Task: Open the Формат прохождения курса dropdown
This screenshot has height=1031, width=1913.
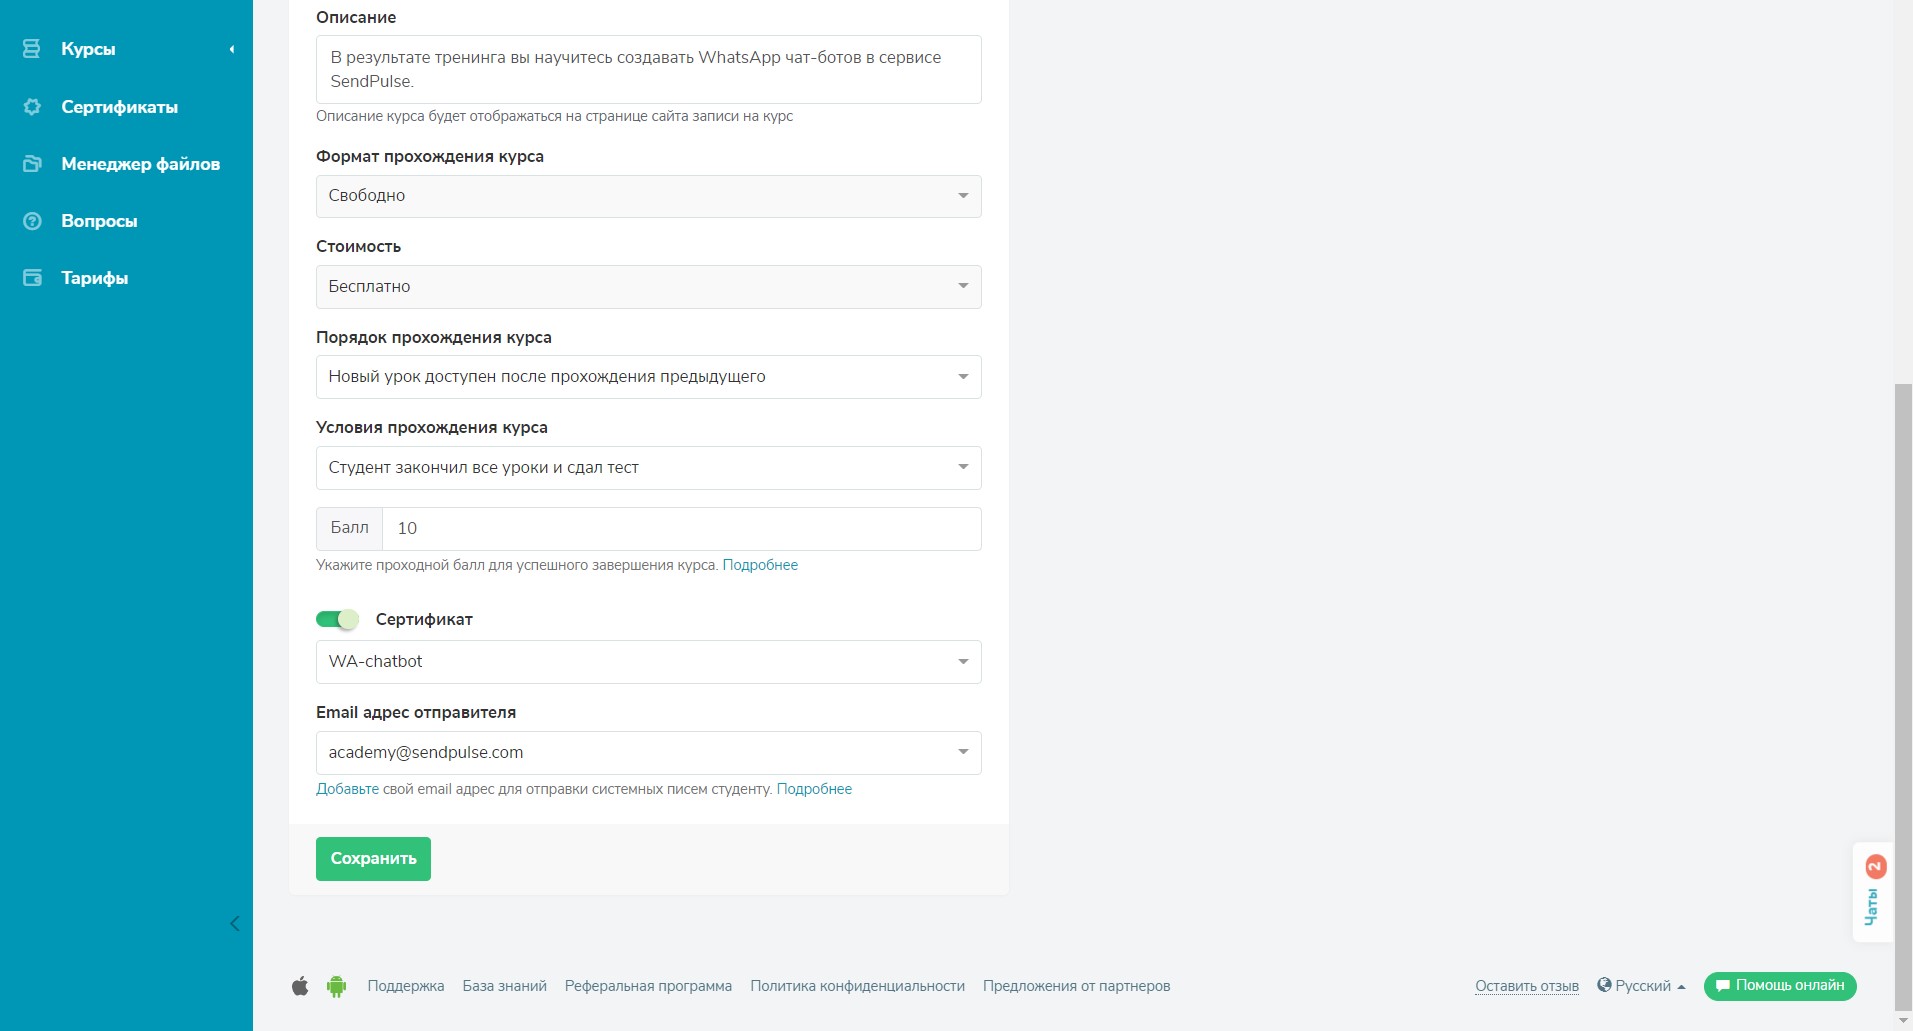Action: 648,196
